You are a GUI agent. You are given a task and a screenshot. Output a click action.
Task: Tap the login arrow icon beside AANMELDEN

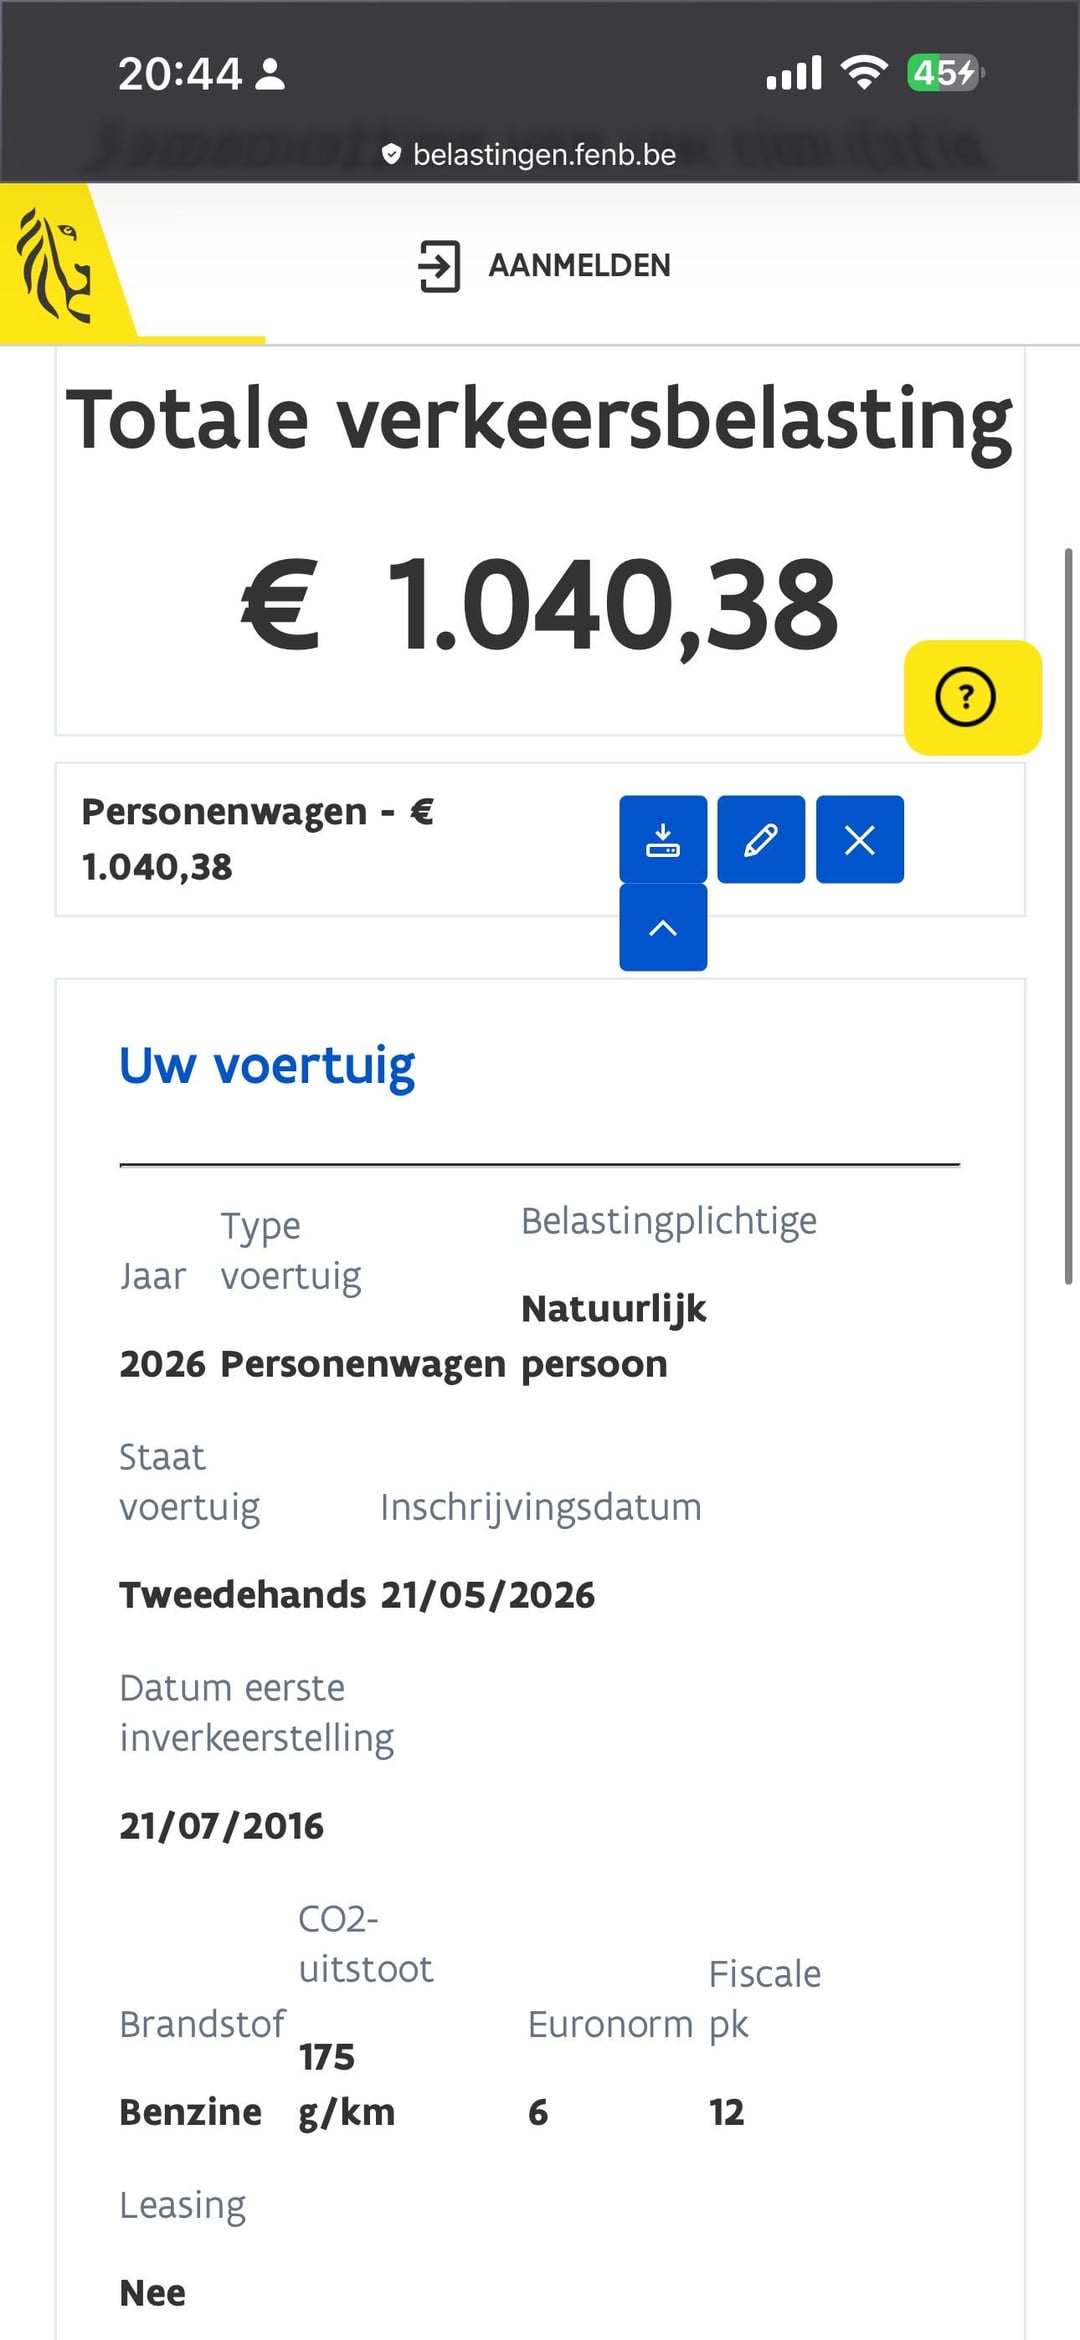[x=439, y=266]
